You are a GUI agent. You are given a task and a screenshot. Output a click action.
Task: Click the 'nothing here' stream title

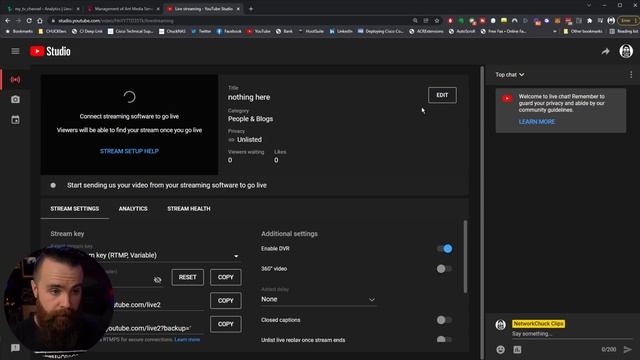click(249, 98)
